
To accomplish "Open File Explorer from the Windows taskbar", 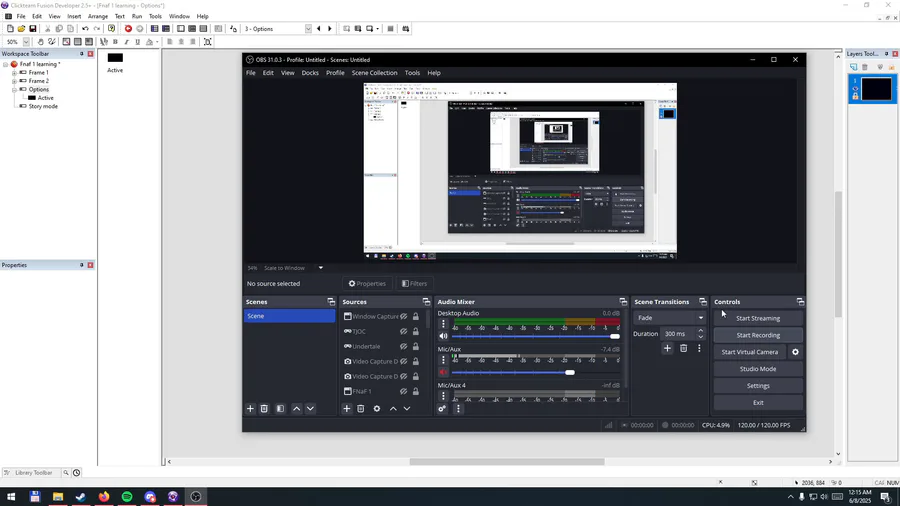I will click(58, 497).
